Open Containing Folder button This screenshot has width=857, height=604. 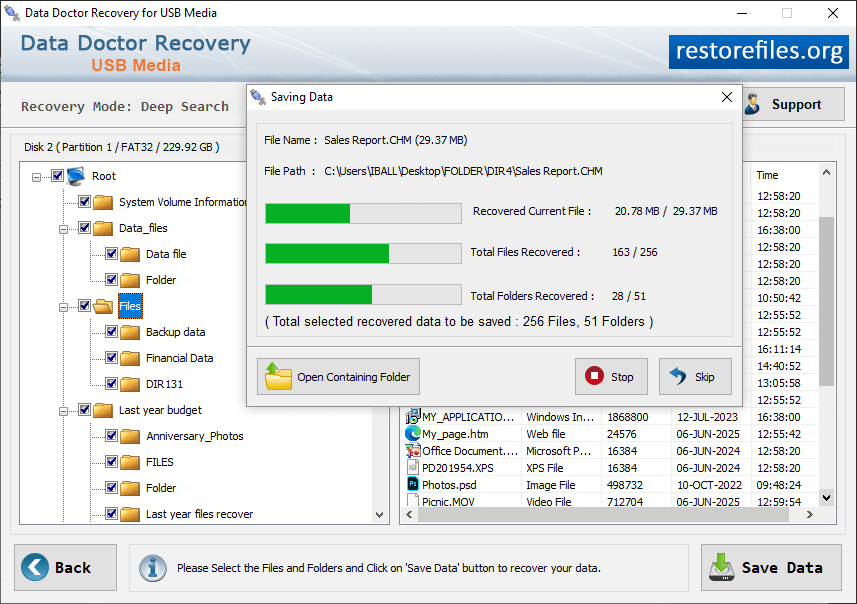coord(338,377)
